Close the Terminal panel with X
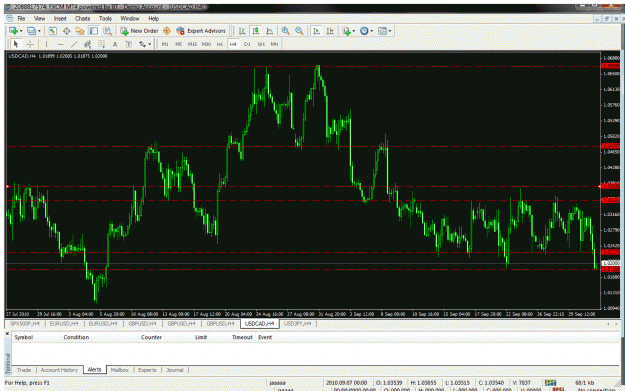625x391 pixels. (8, 333)
